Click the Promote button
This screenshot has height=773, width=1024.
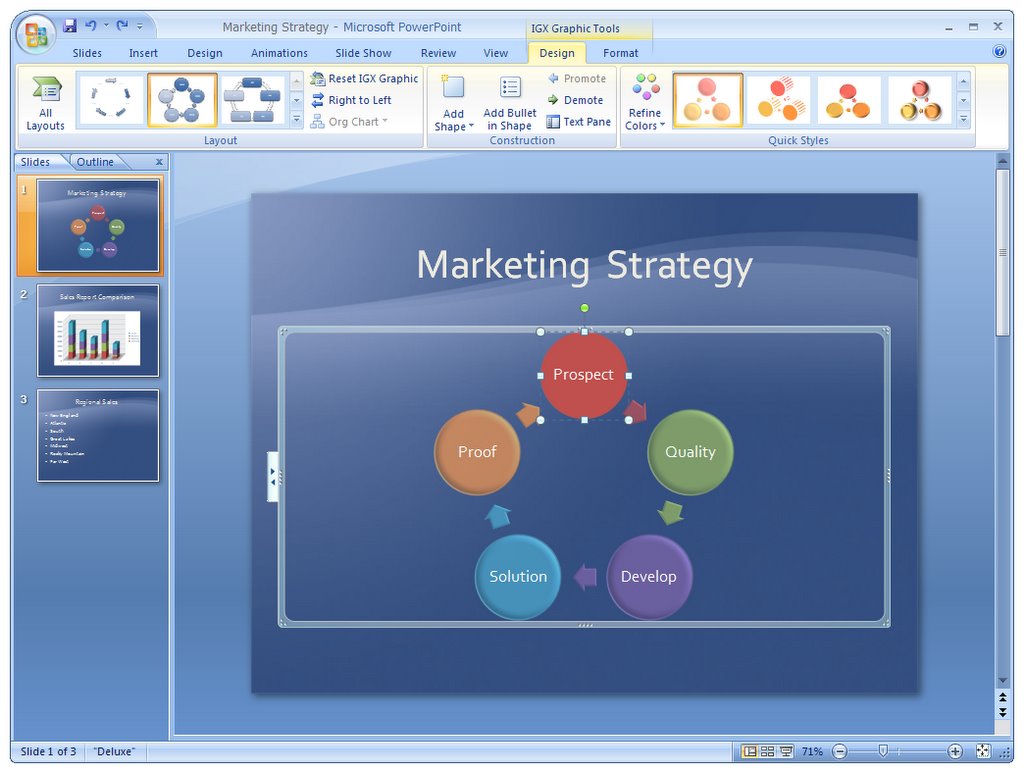pos(577,78)
